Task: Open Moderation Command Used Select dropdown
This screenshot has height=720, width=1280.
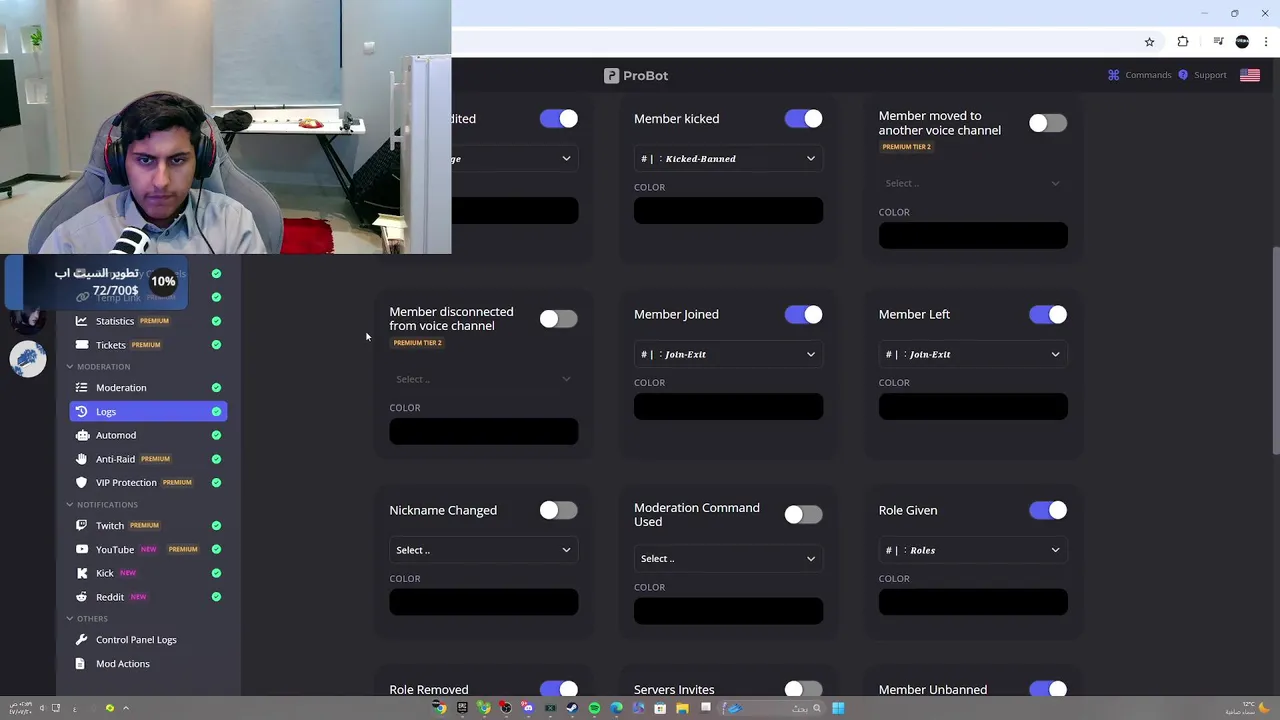Action: (728, 559)
